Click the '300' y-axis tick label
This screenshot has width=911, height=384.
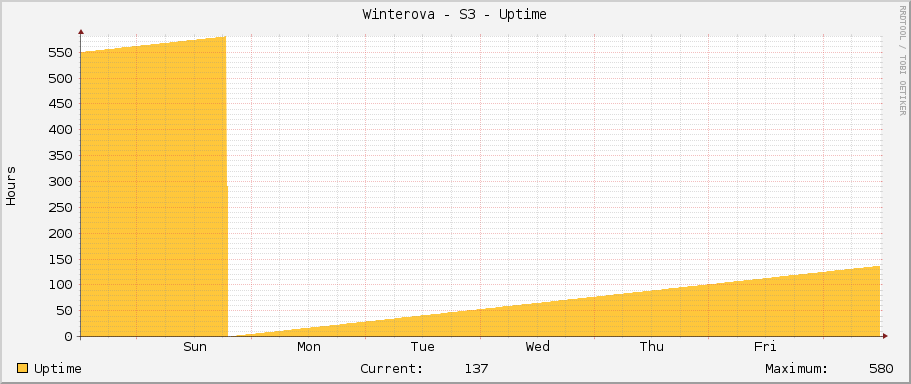pos(61,181)
